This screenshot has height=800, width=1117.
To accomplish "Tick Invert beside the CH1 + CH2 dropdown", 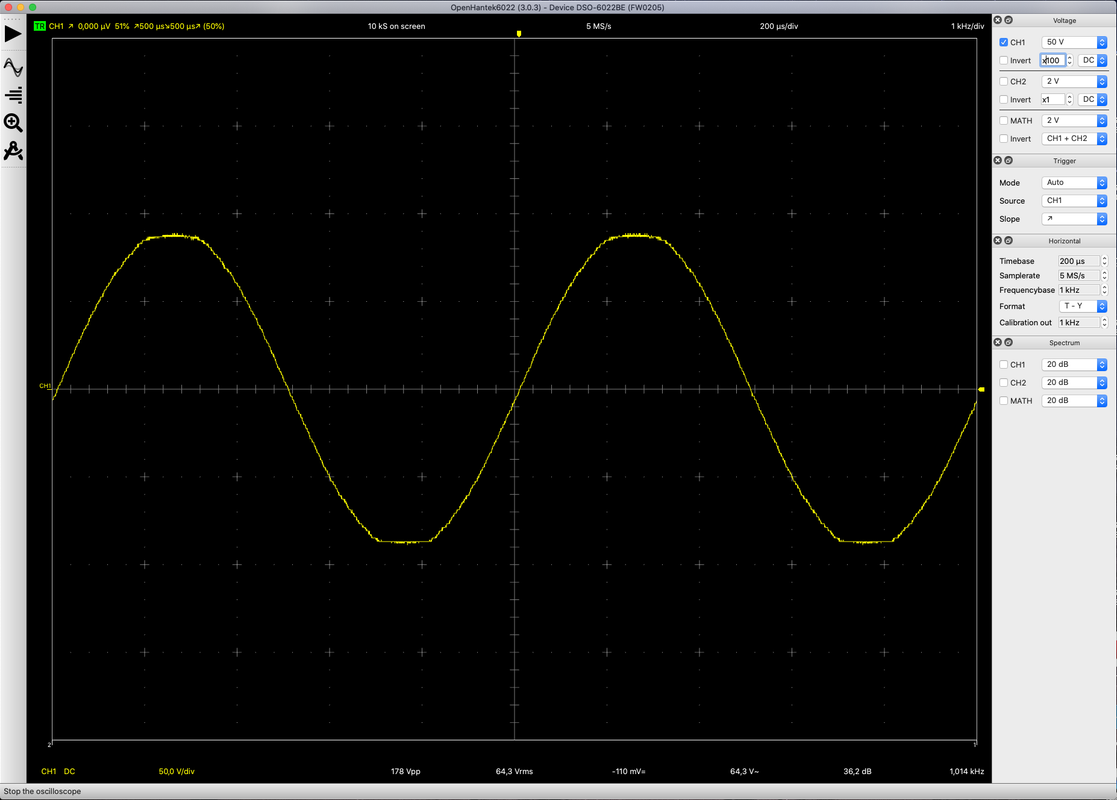I will (1004, 139).
